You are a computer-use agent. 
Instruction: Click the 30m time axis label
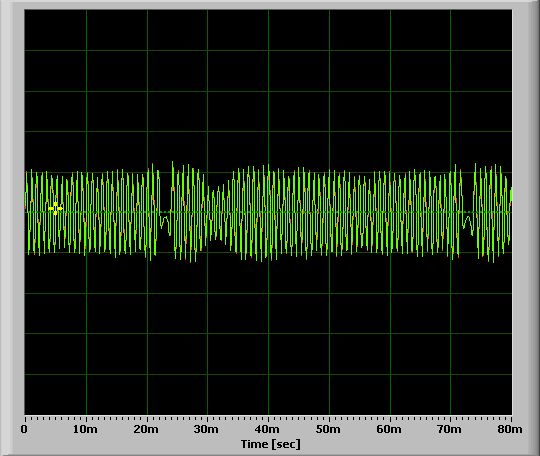click(x=206, y=429)
